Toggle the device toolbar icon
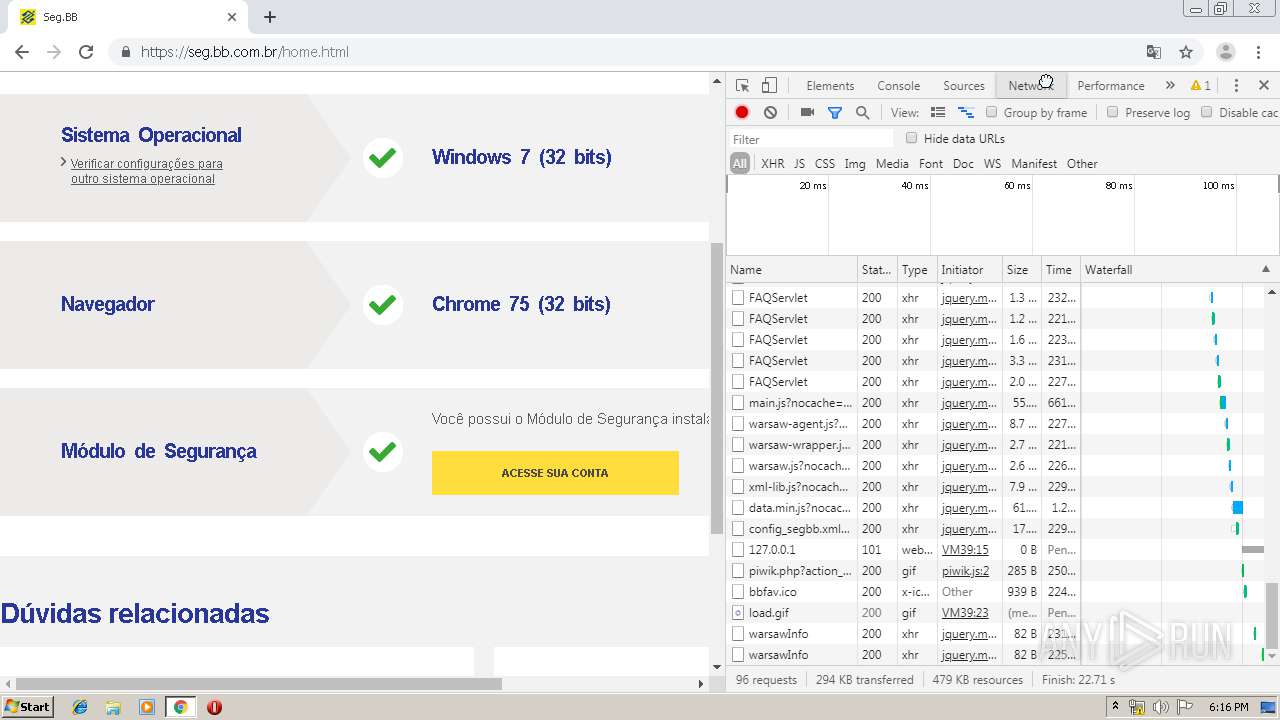 pyautogui.click(x=769, y=86)
